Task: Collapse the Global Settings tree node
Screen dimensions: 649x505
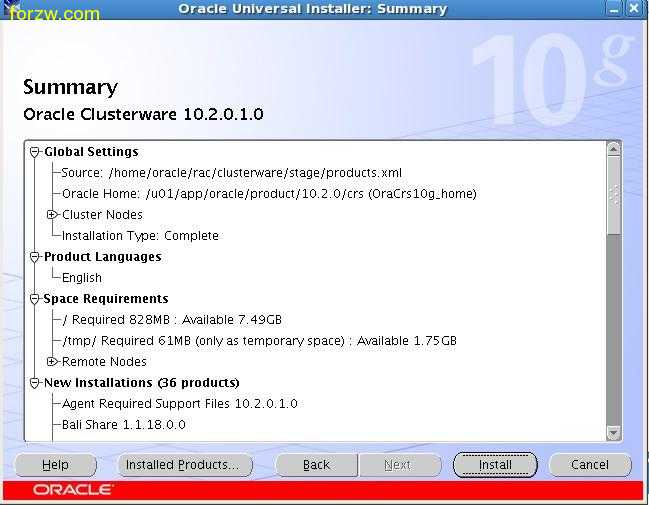Action: coord(36,152)
